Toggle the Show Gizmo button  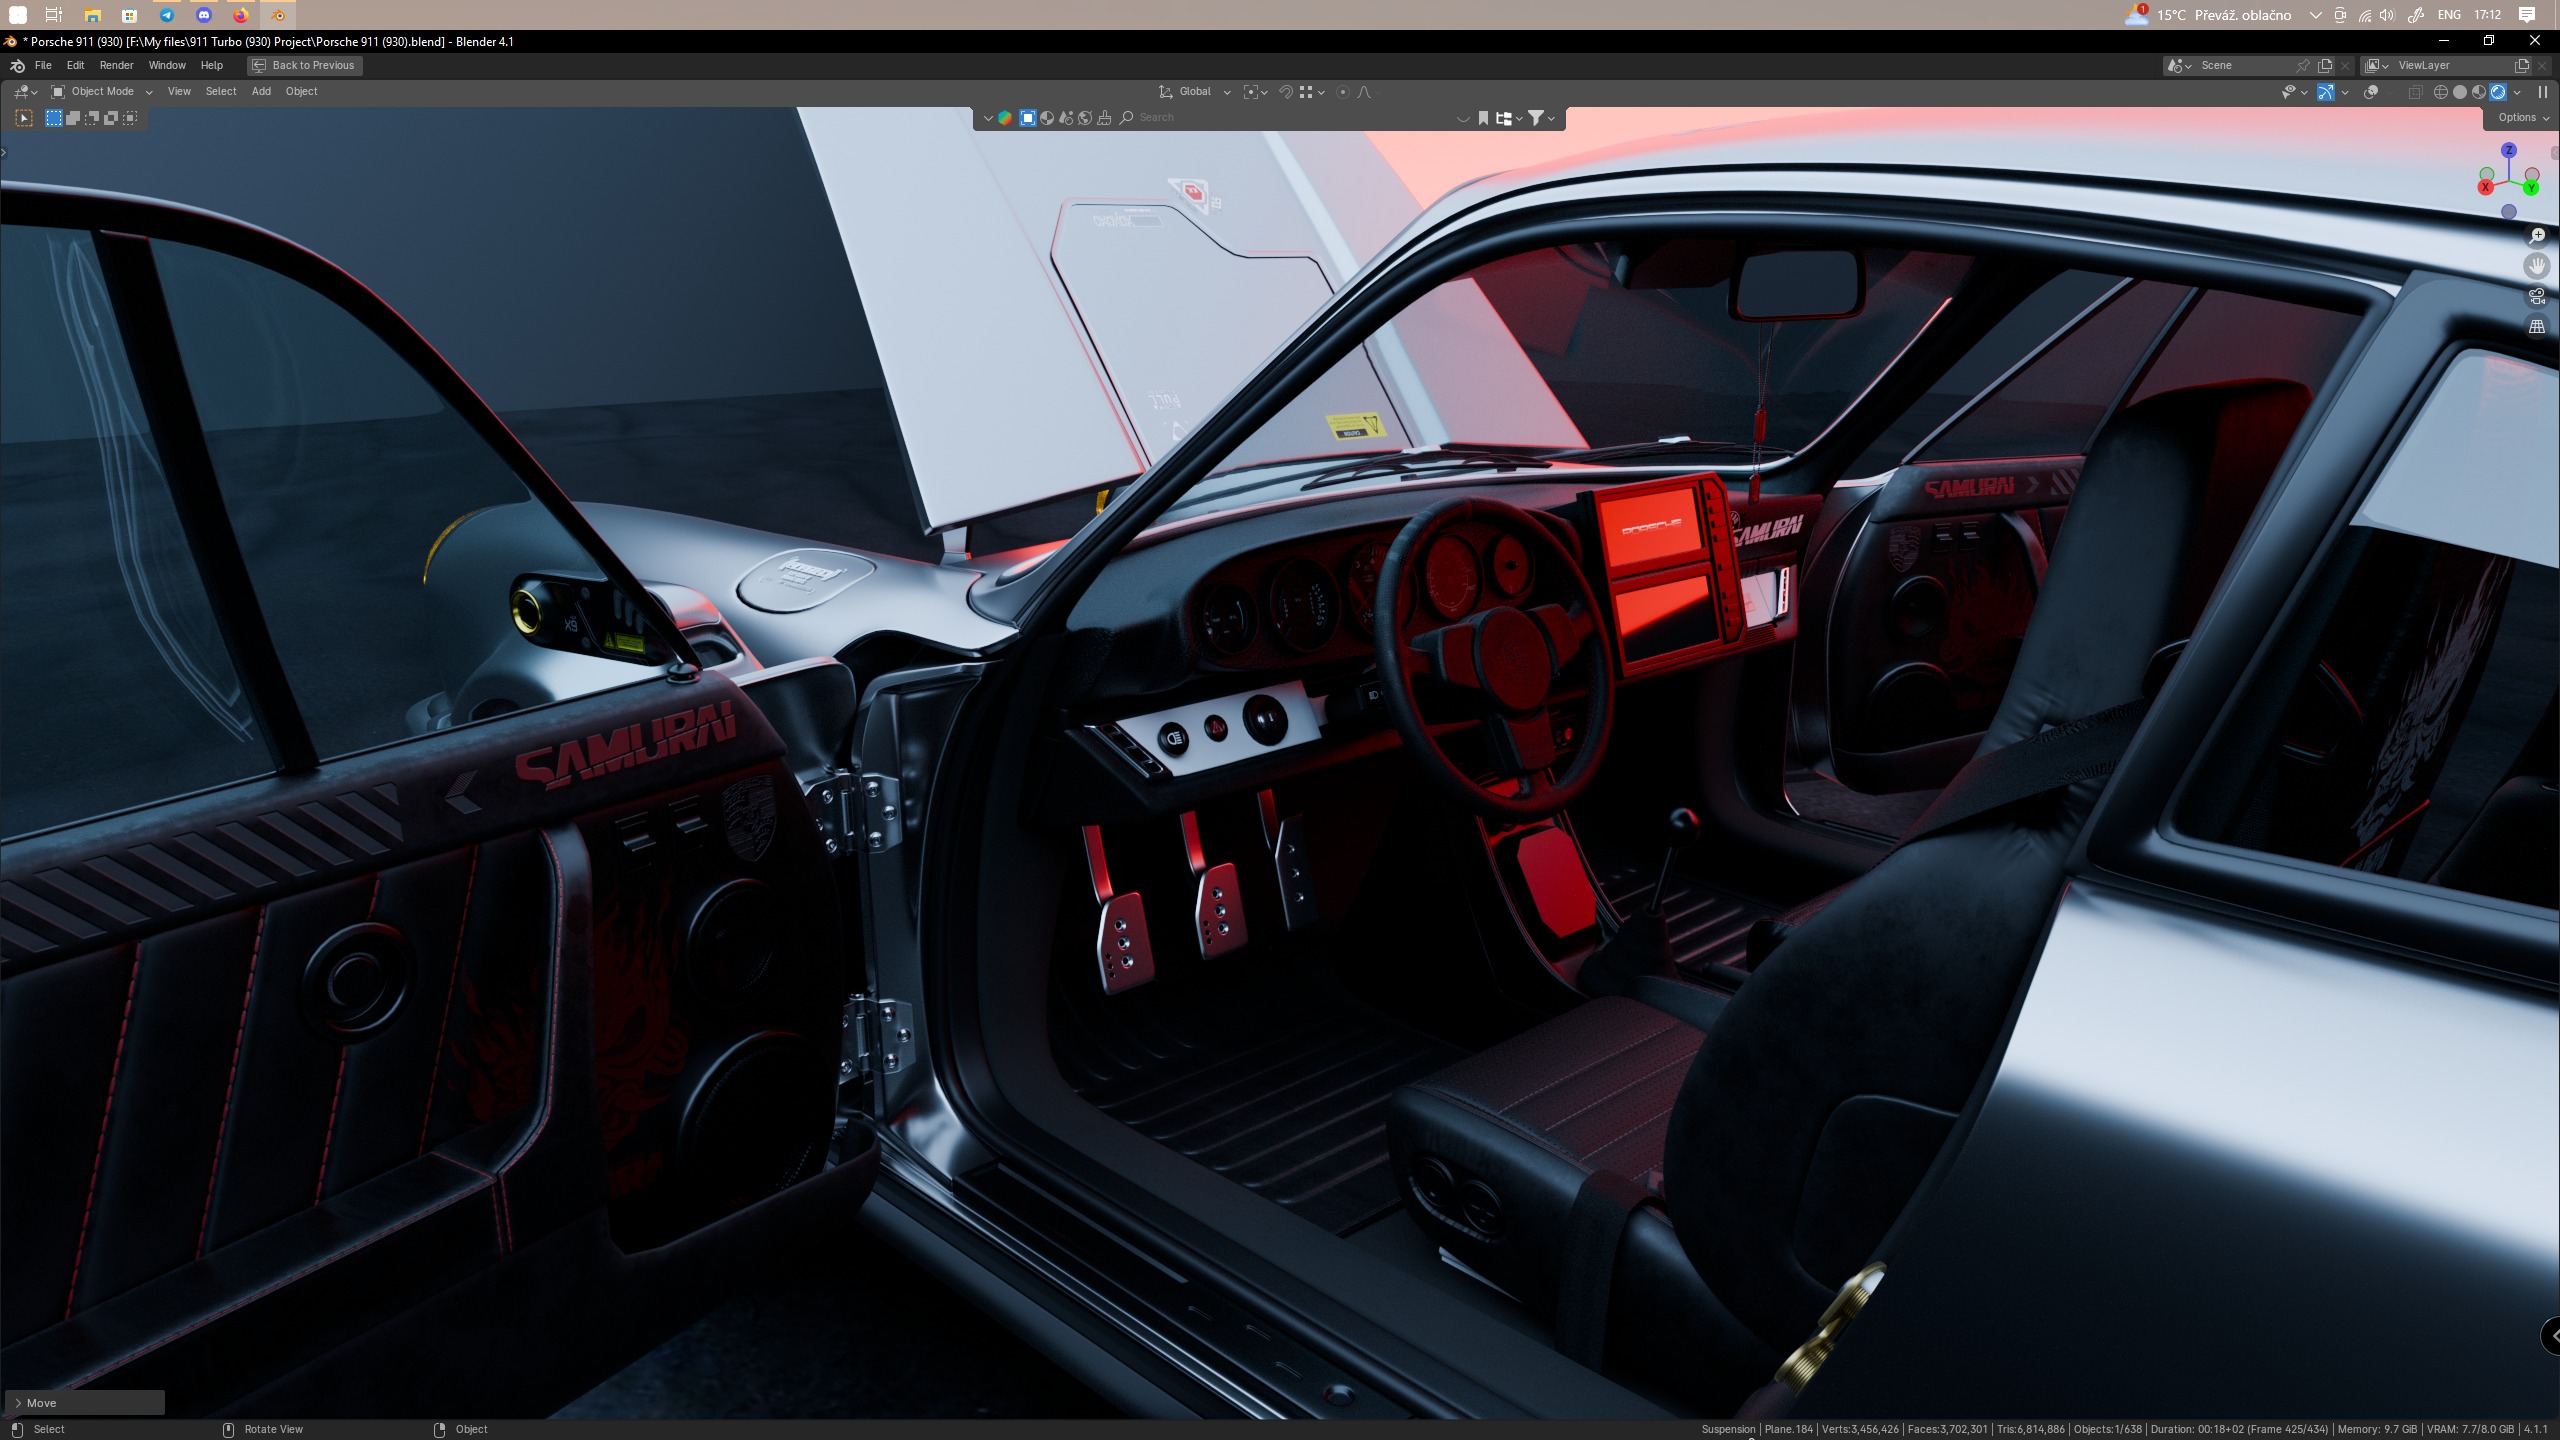2326,92
